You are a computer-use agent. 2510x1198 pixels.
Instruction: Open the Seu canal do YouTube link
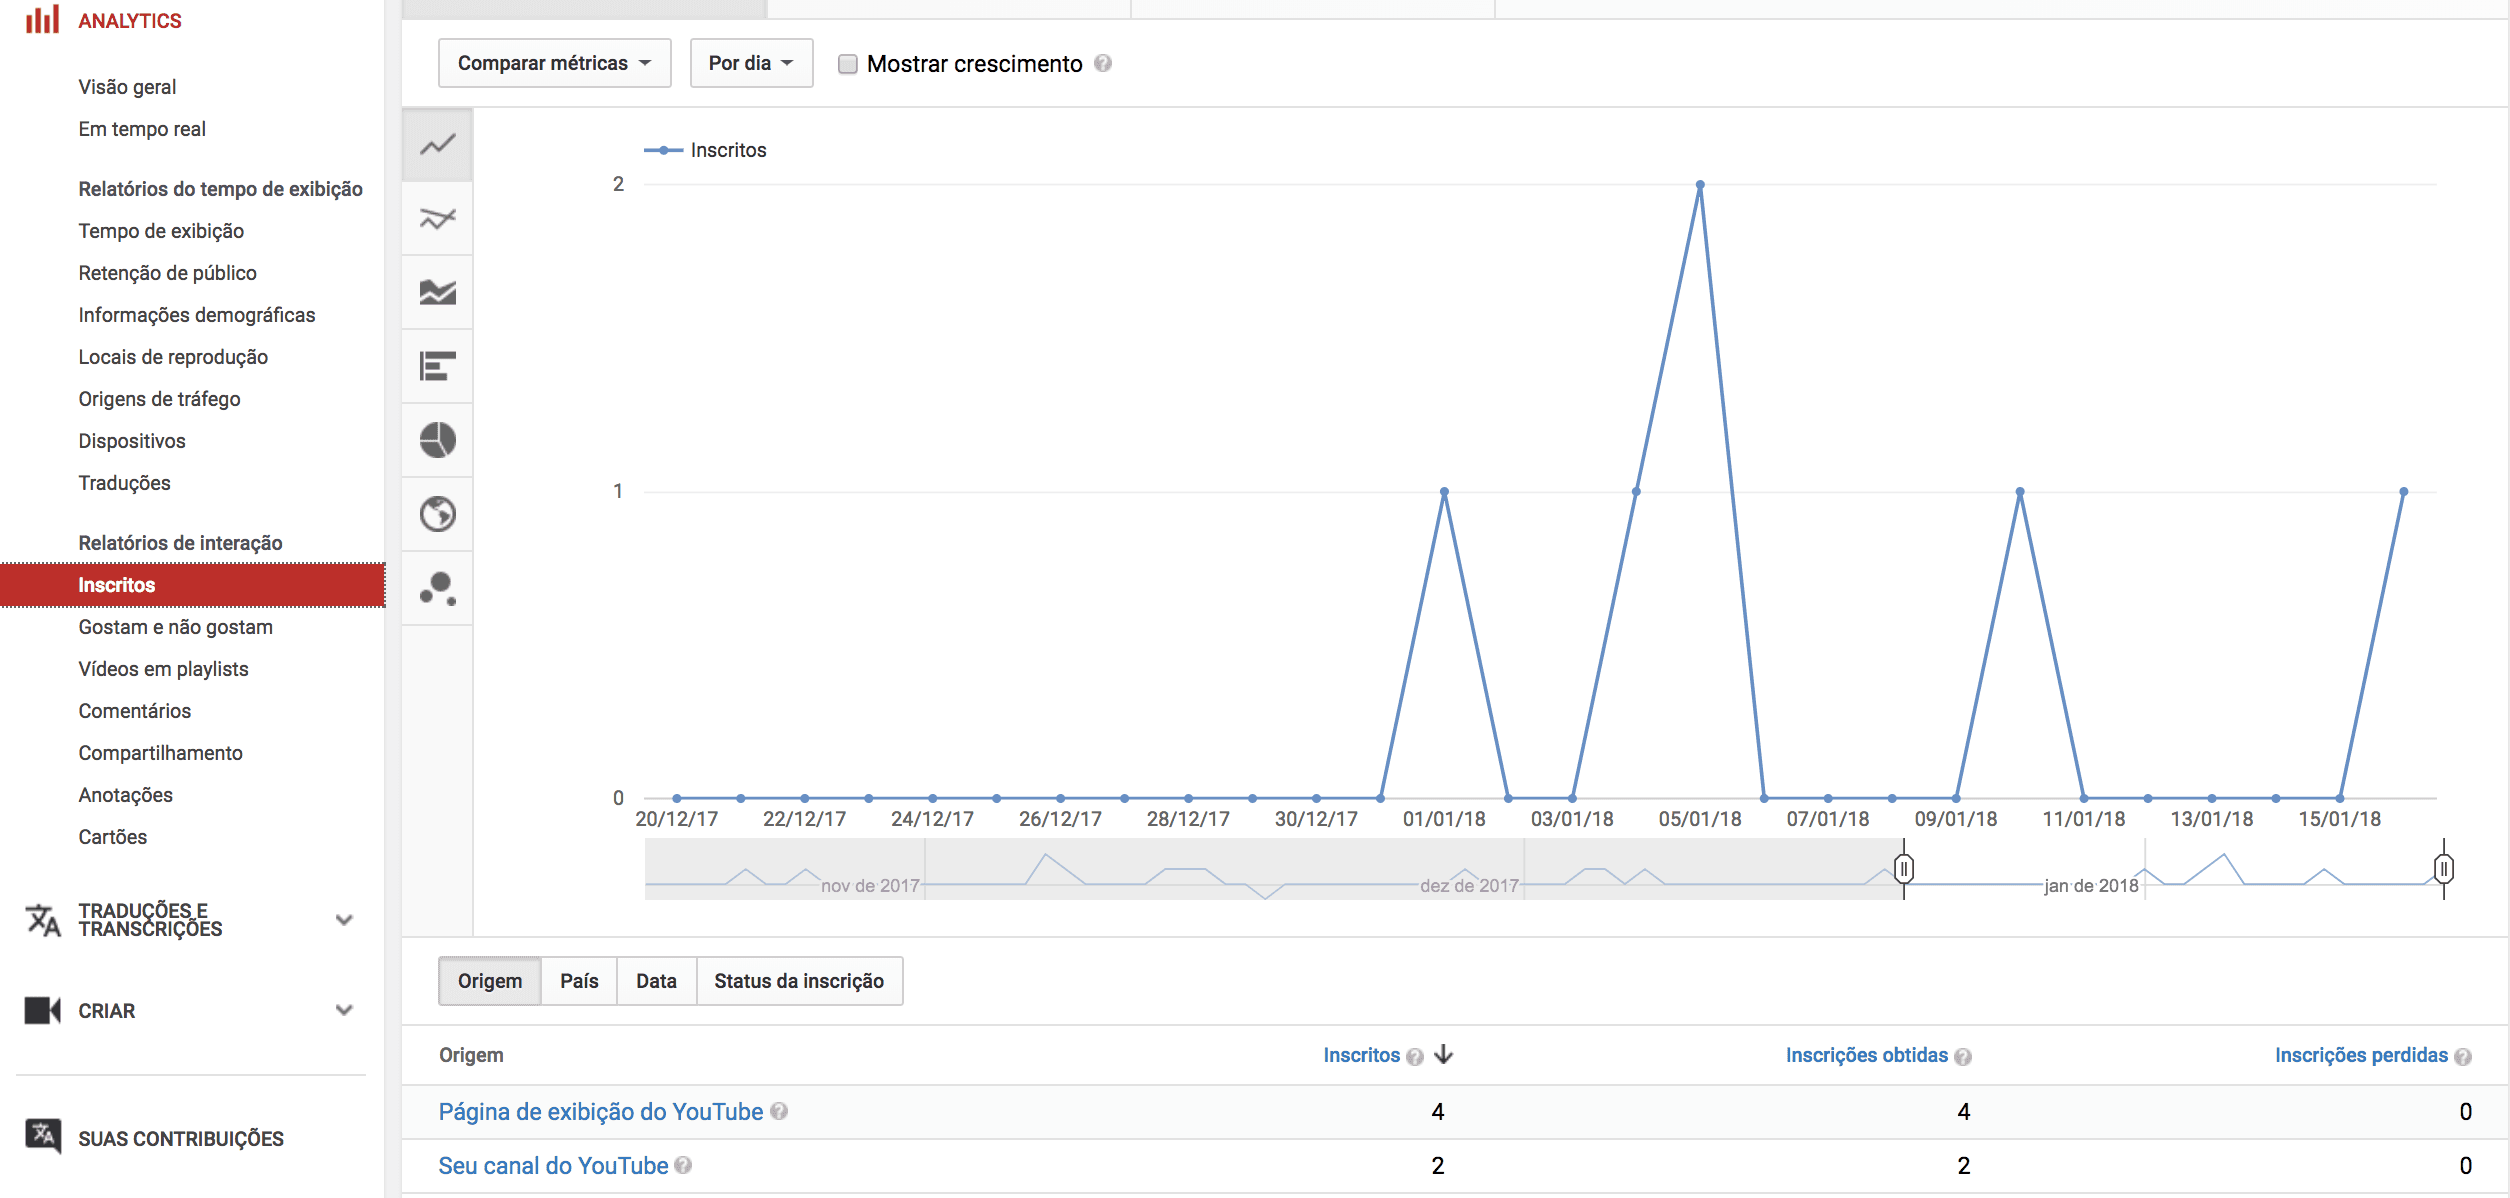pyautogui.click(x=553, y=1165)
